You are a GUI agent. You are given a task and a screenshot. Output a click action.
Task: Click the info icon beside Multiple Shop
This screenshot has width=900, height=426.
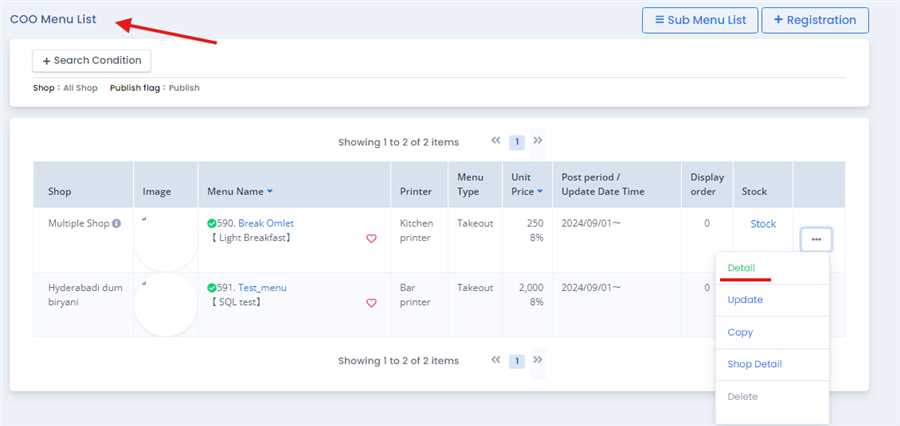pos(116,224)
